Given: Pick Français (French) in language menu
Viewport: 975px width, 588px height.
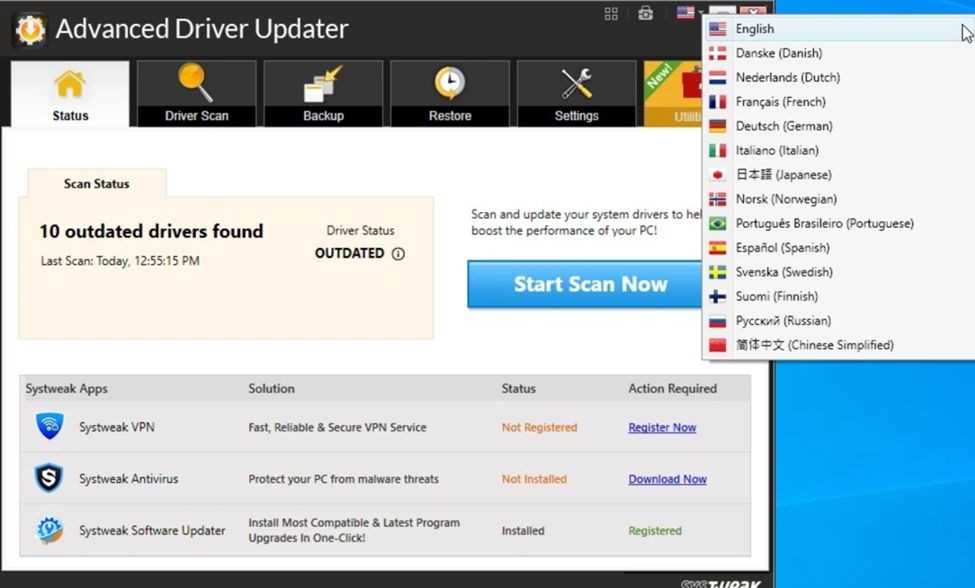Looking at the screenshot, I should pos(780,102).
